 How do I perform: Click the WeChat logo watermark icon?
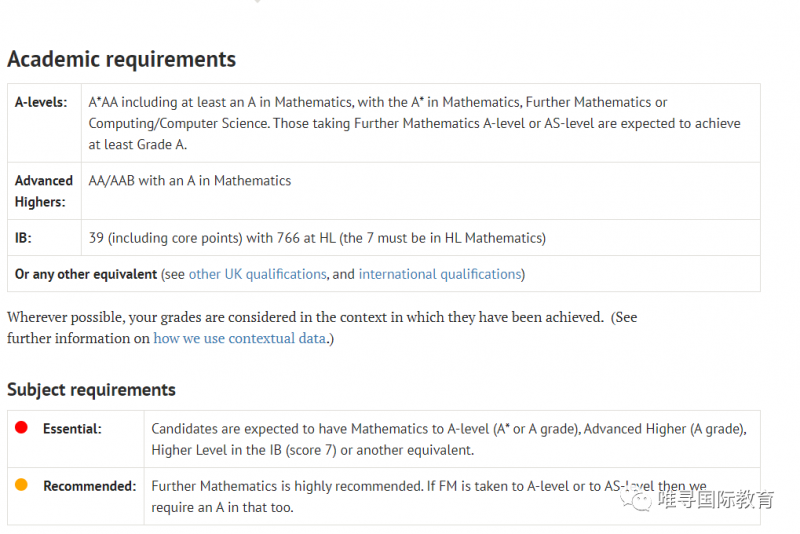tap(636, 499)
